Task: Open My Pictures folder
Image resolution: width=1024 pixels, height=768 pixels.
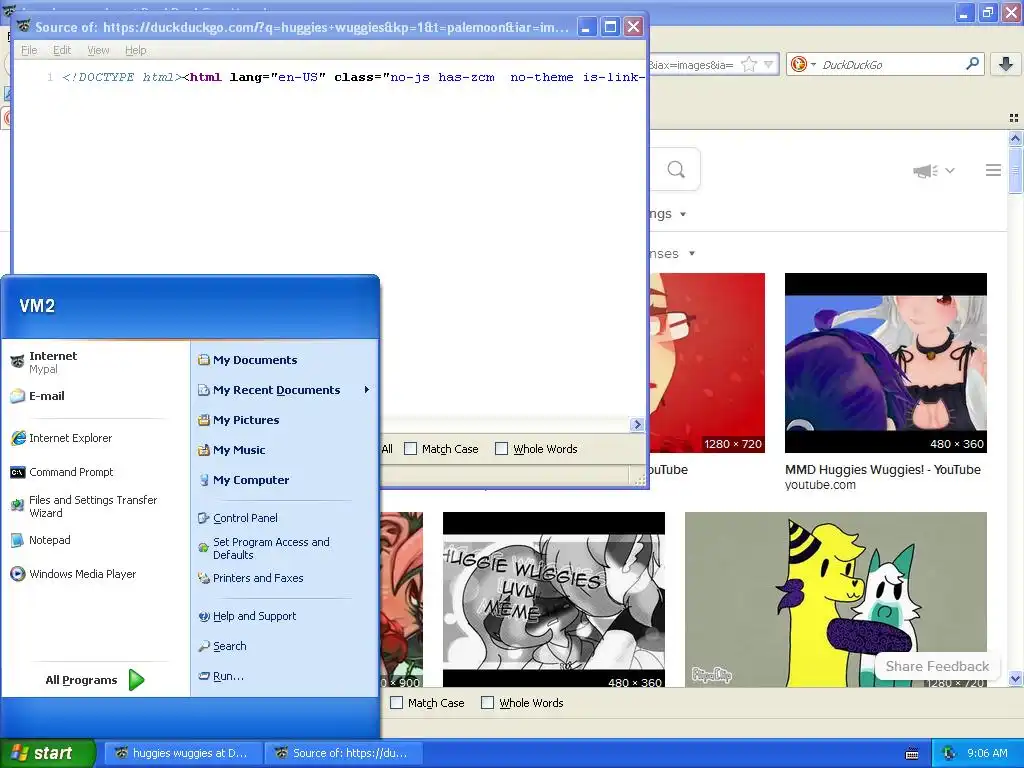Action: pos(238,420)
